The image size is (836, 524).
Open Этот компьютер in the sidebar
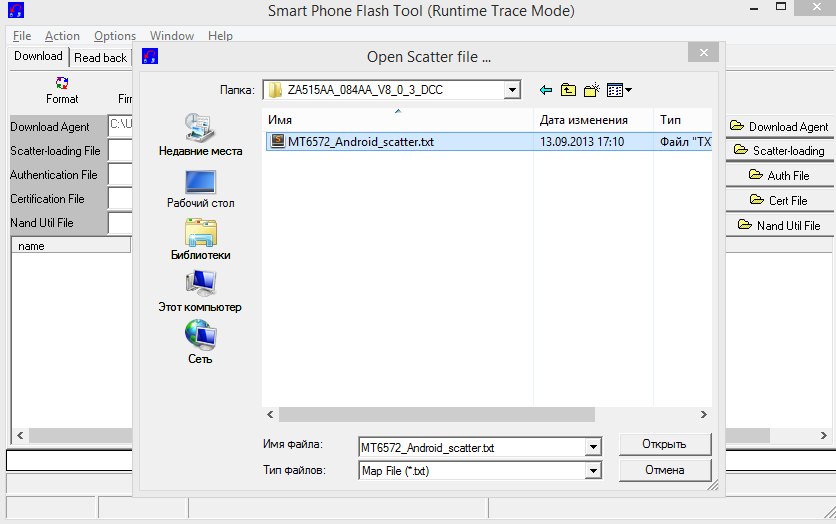pos(200,292)
